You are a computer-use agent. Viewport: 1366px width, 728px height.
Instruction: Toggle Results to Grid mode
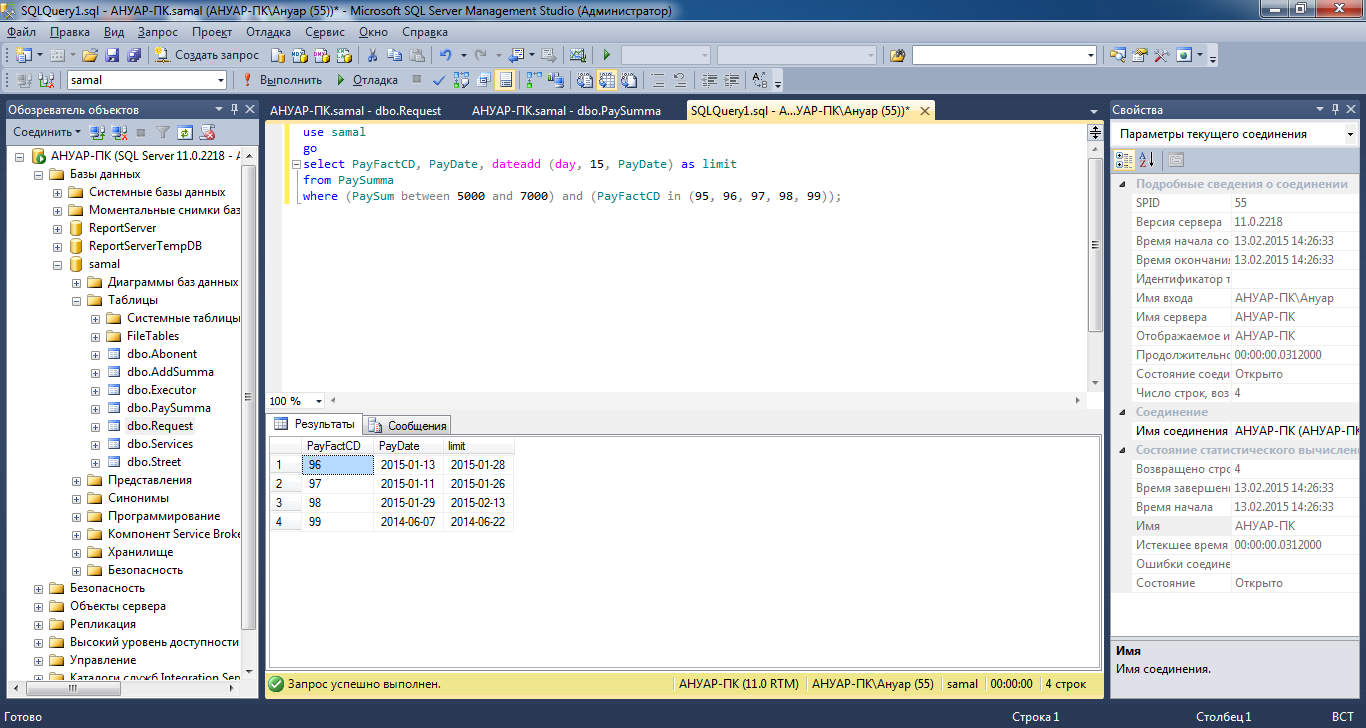[x=606, y=80]
